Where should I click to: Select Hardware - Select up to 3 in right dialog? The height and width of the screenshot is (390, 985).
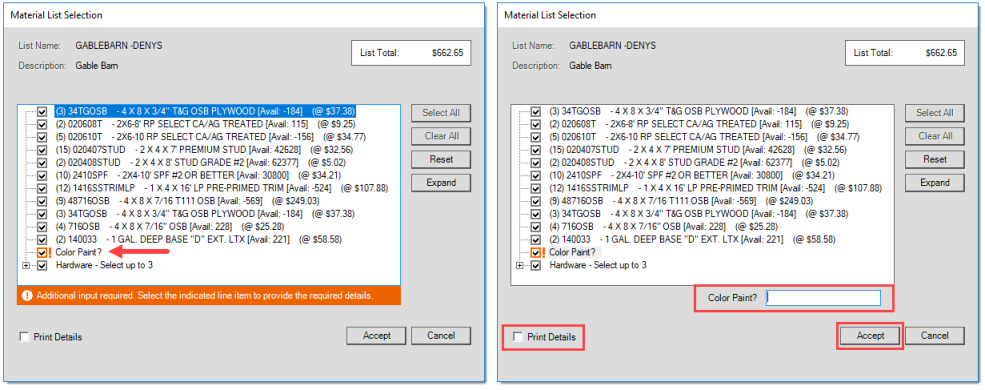point(598,265)
